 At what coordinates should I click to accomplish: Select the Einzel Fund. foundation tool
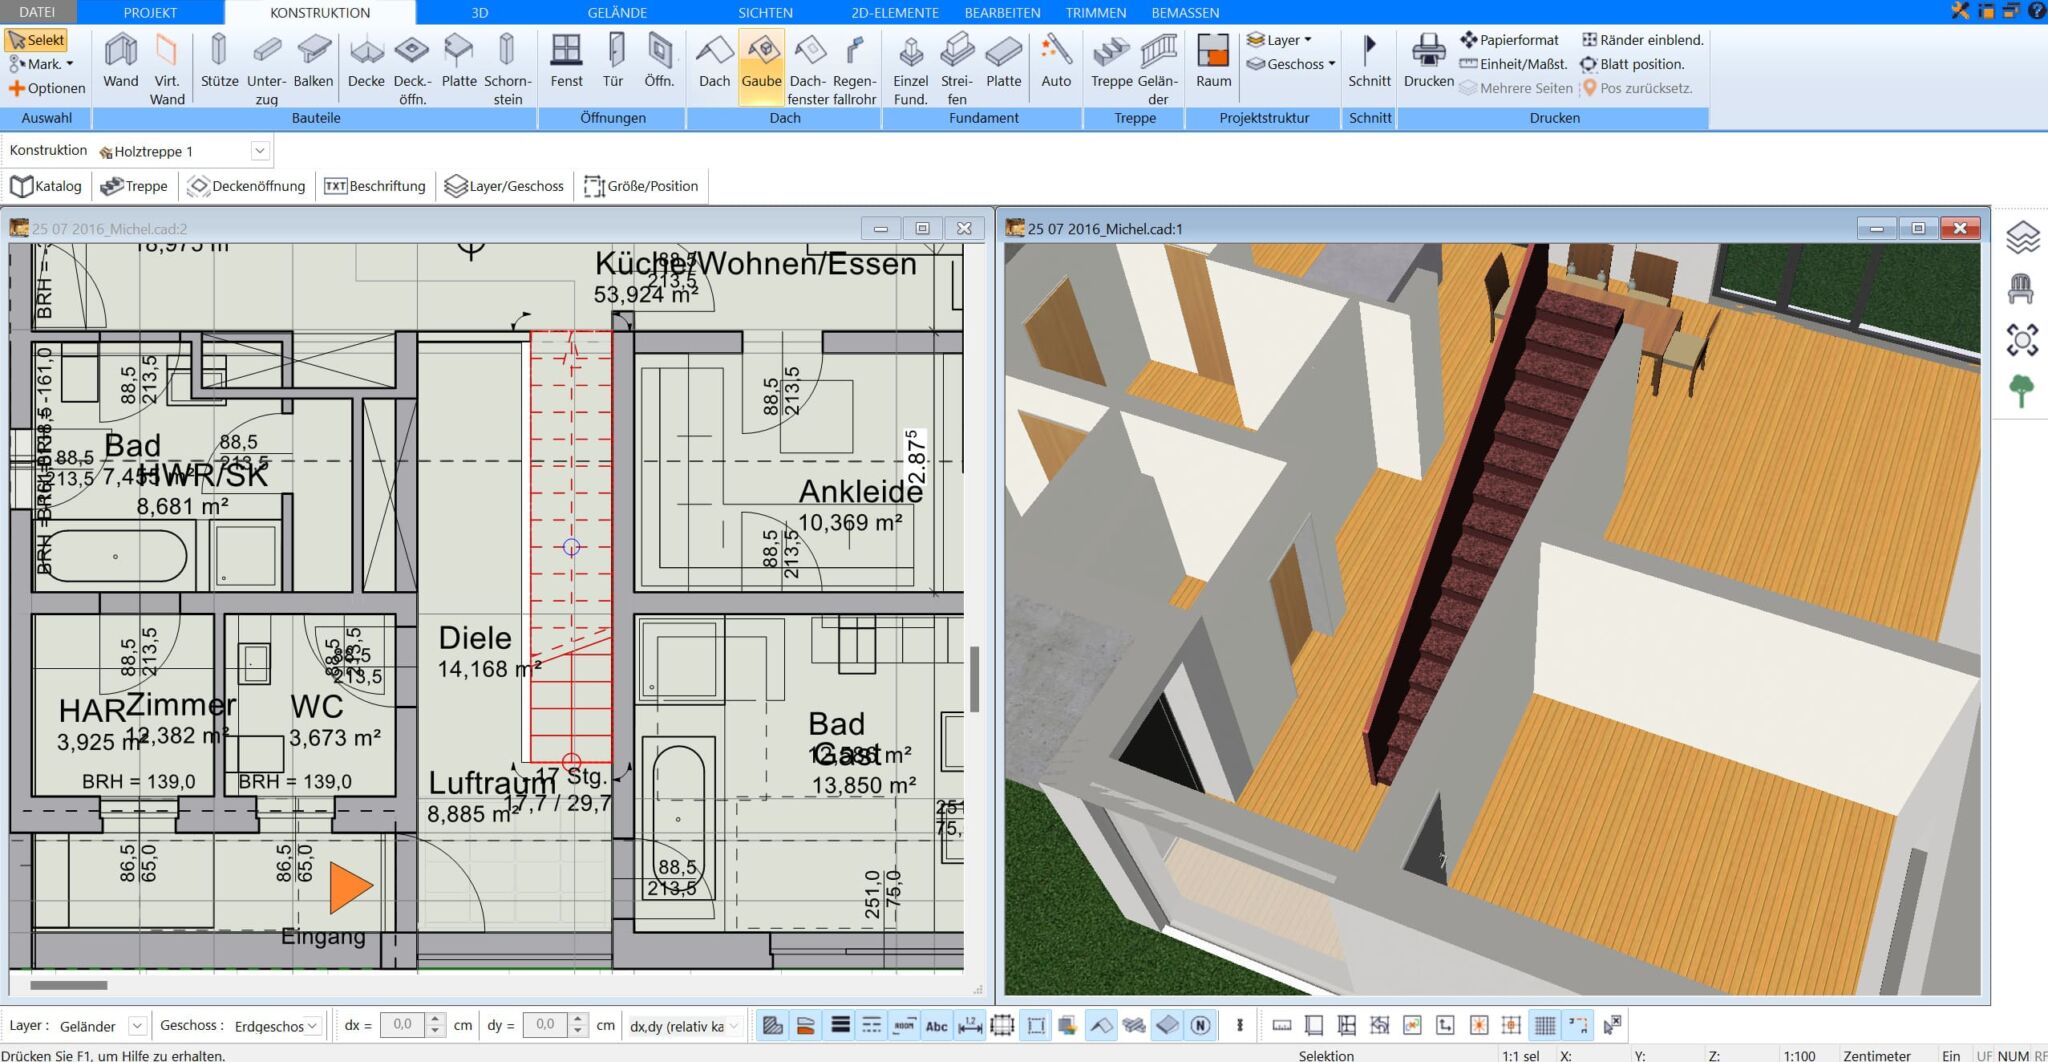910,68
